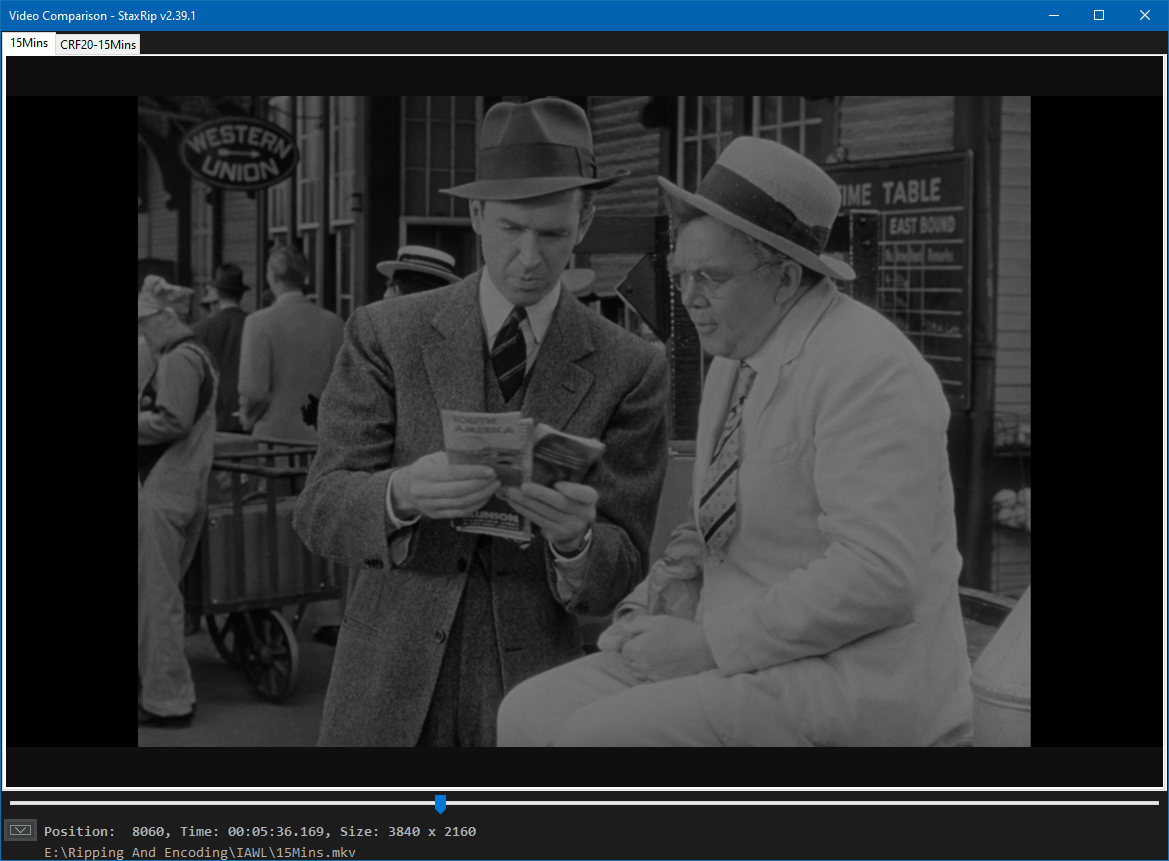Image resolution: width=1169 pixels, height=861 pixels.
Task: Click the Position and Time status text
Action: [260, 831]
